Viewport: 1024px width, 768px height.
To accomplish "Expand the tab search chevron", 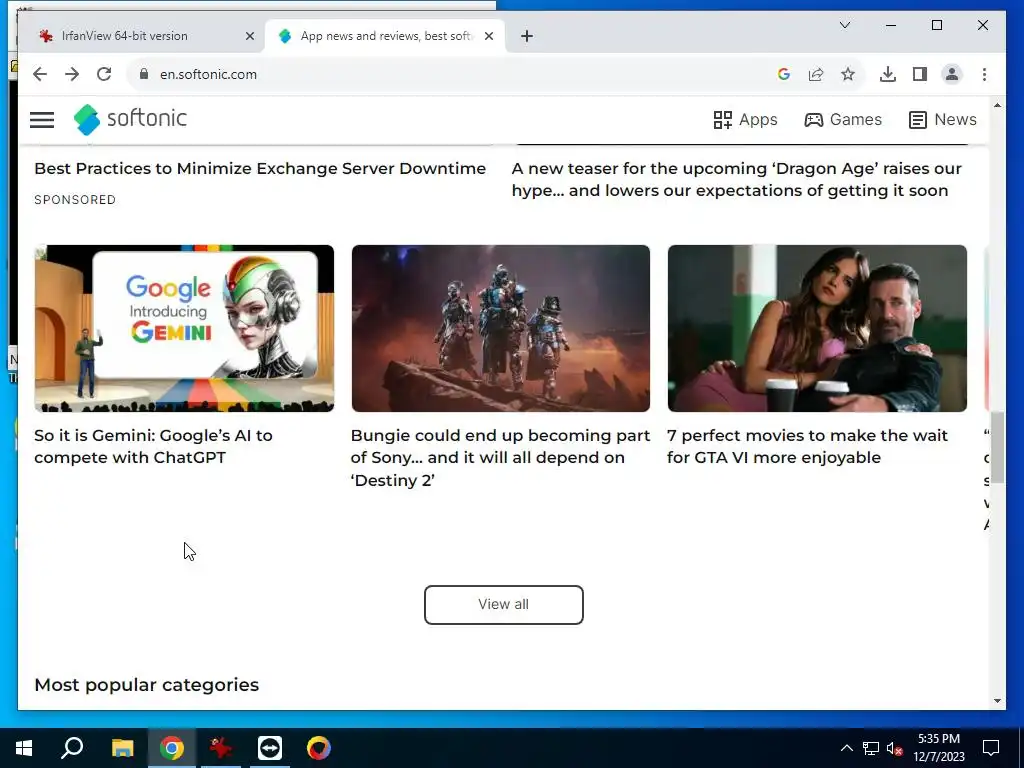I will [844, 25].
